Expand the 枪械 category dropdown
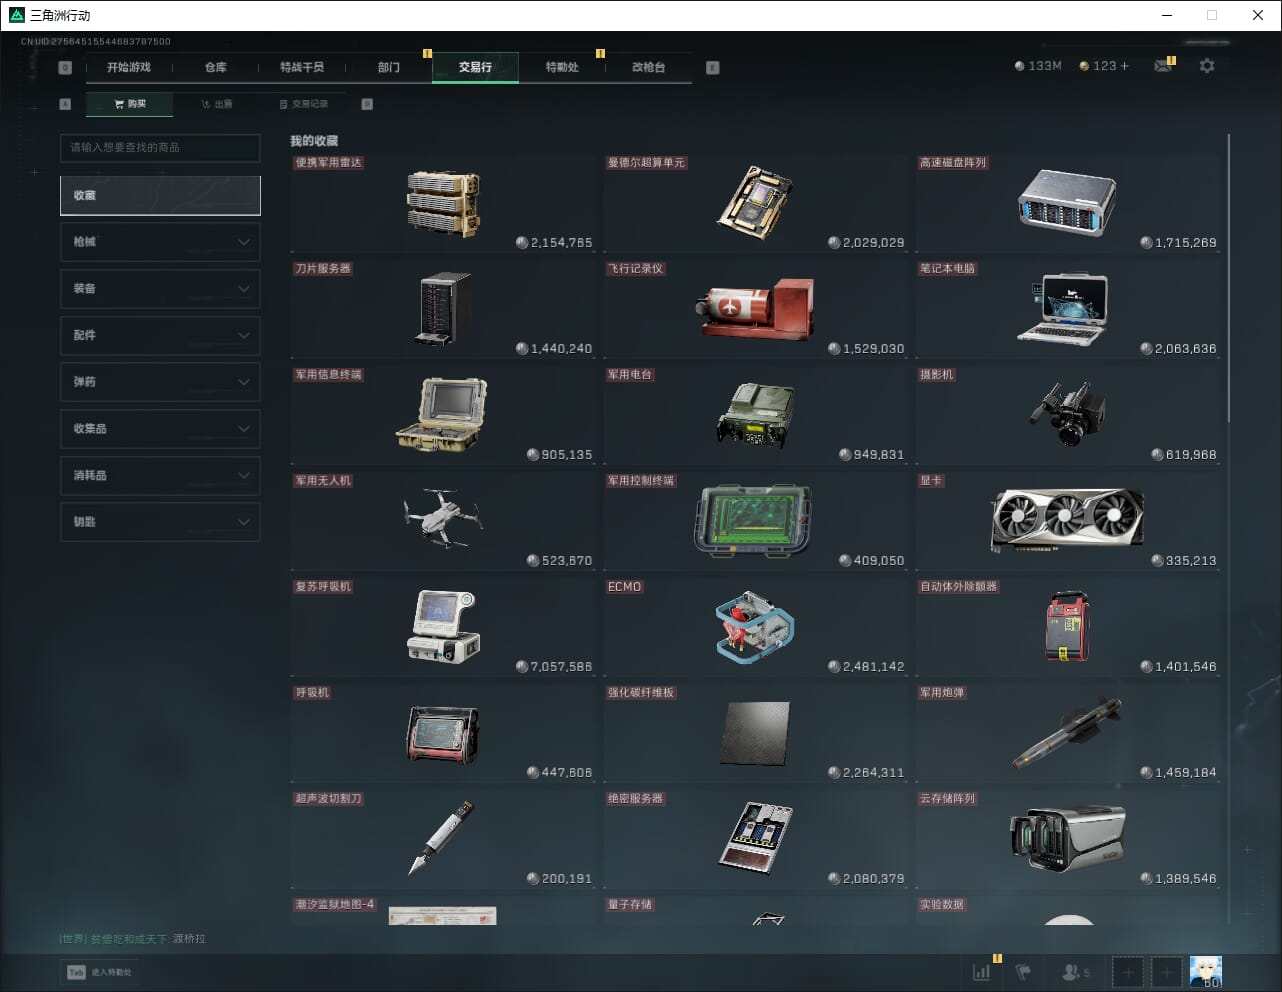1282x992 pixels. [160, 242]
